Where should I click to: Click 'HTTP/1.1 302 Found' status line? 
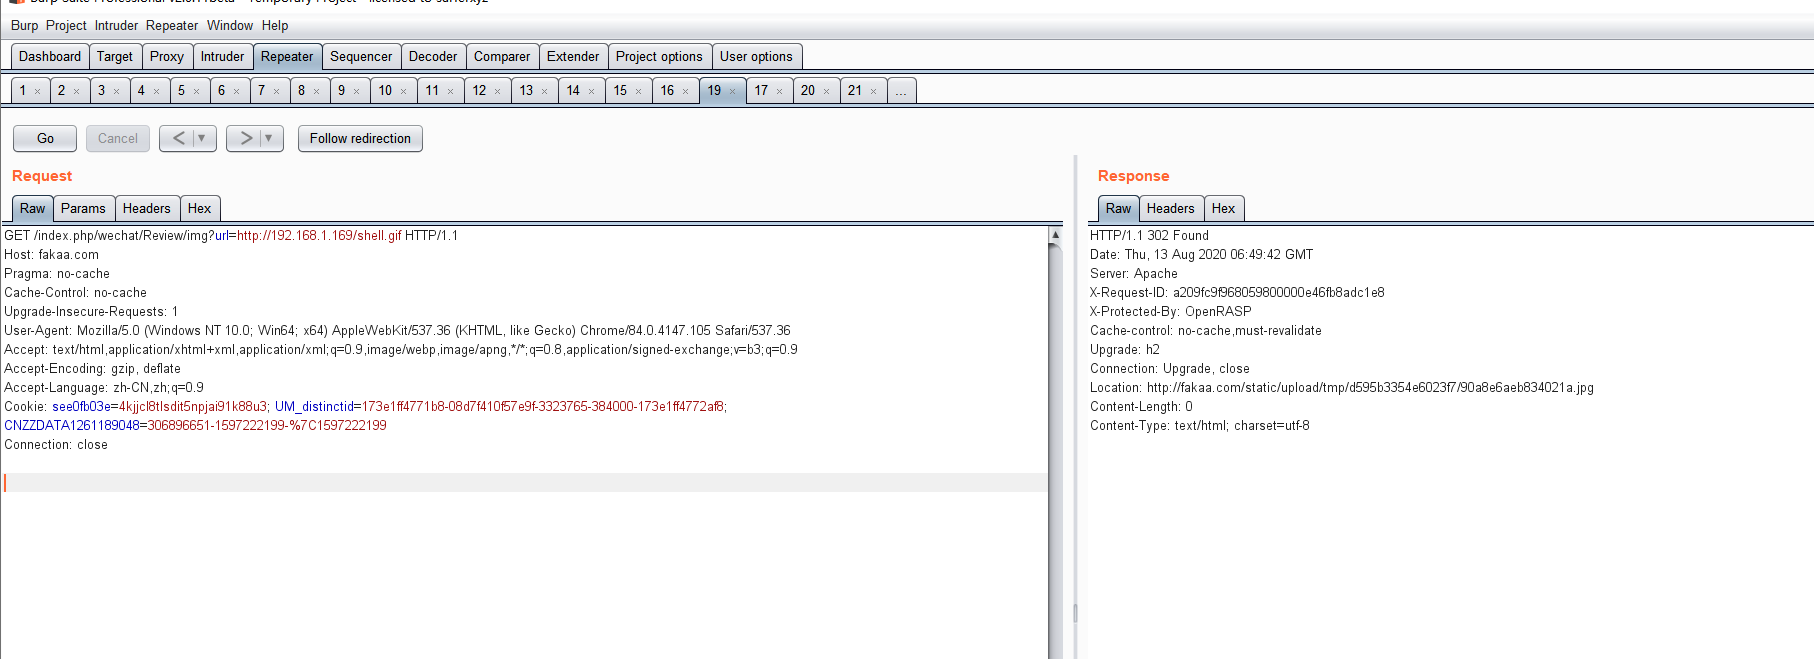click(1149, 236)
